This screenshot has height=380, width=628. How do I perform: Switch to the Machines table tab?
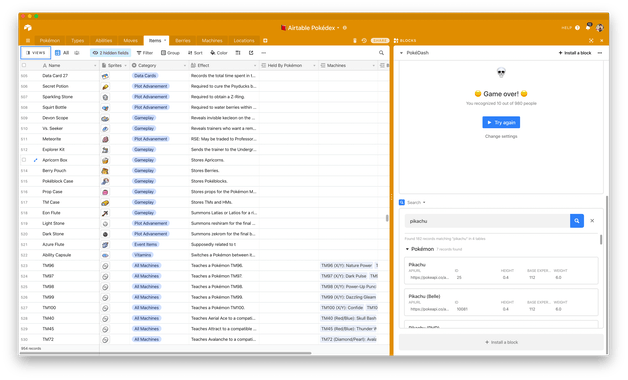click(212, 40)
